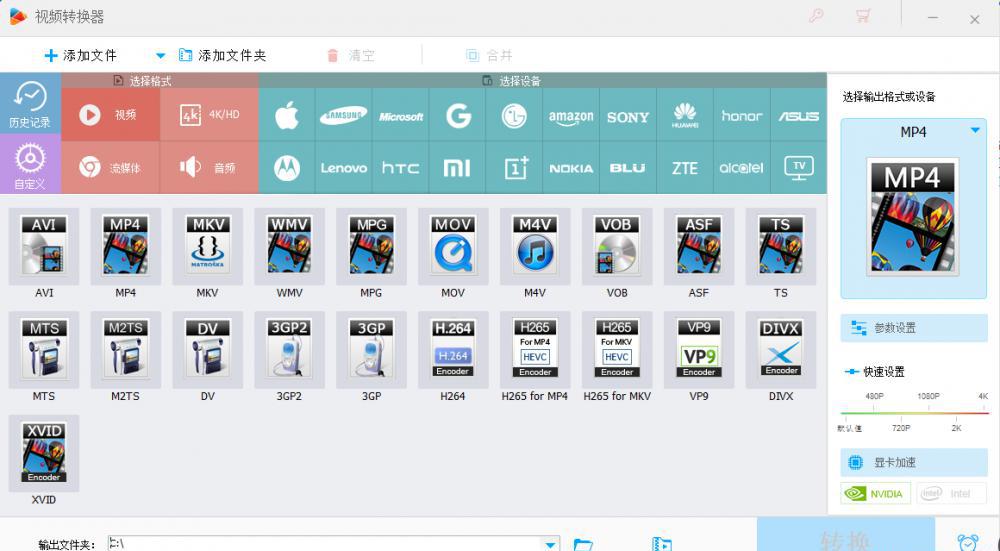
Task: Select the ASF format icon
Action: tap(698, 246)
